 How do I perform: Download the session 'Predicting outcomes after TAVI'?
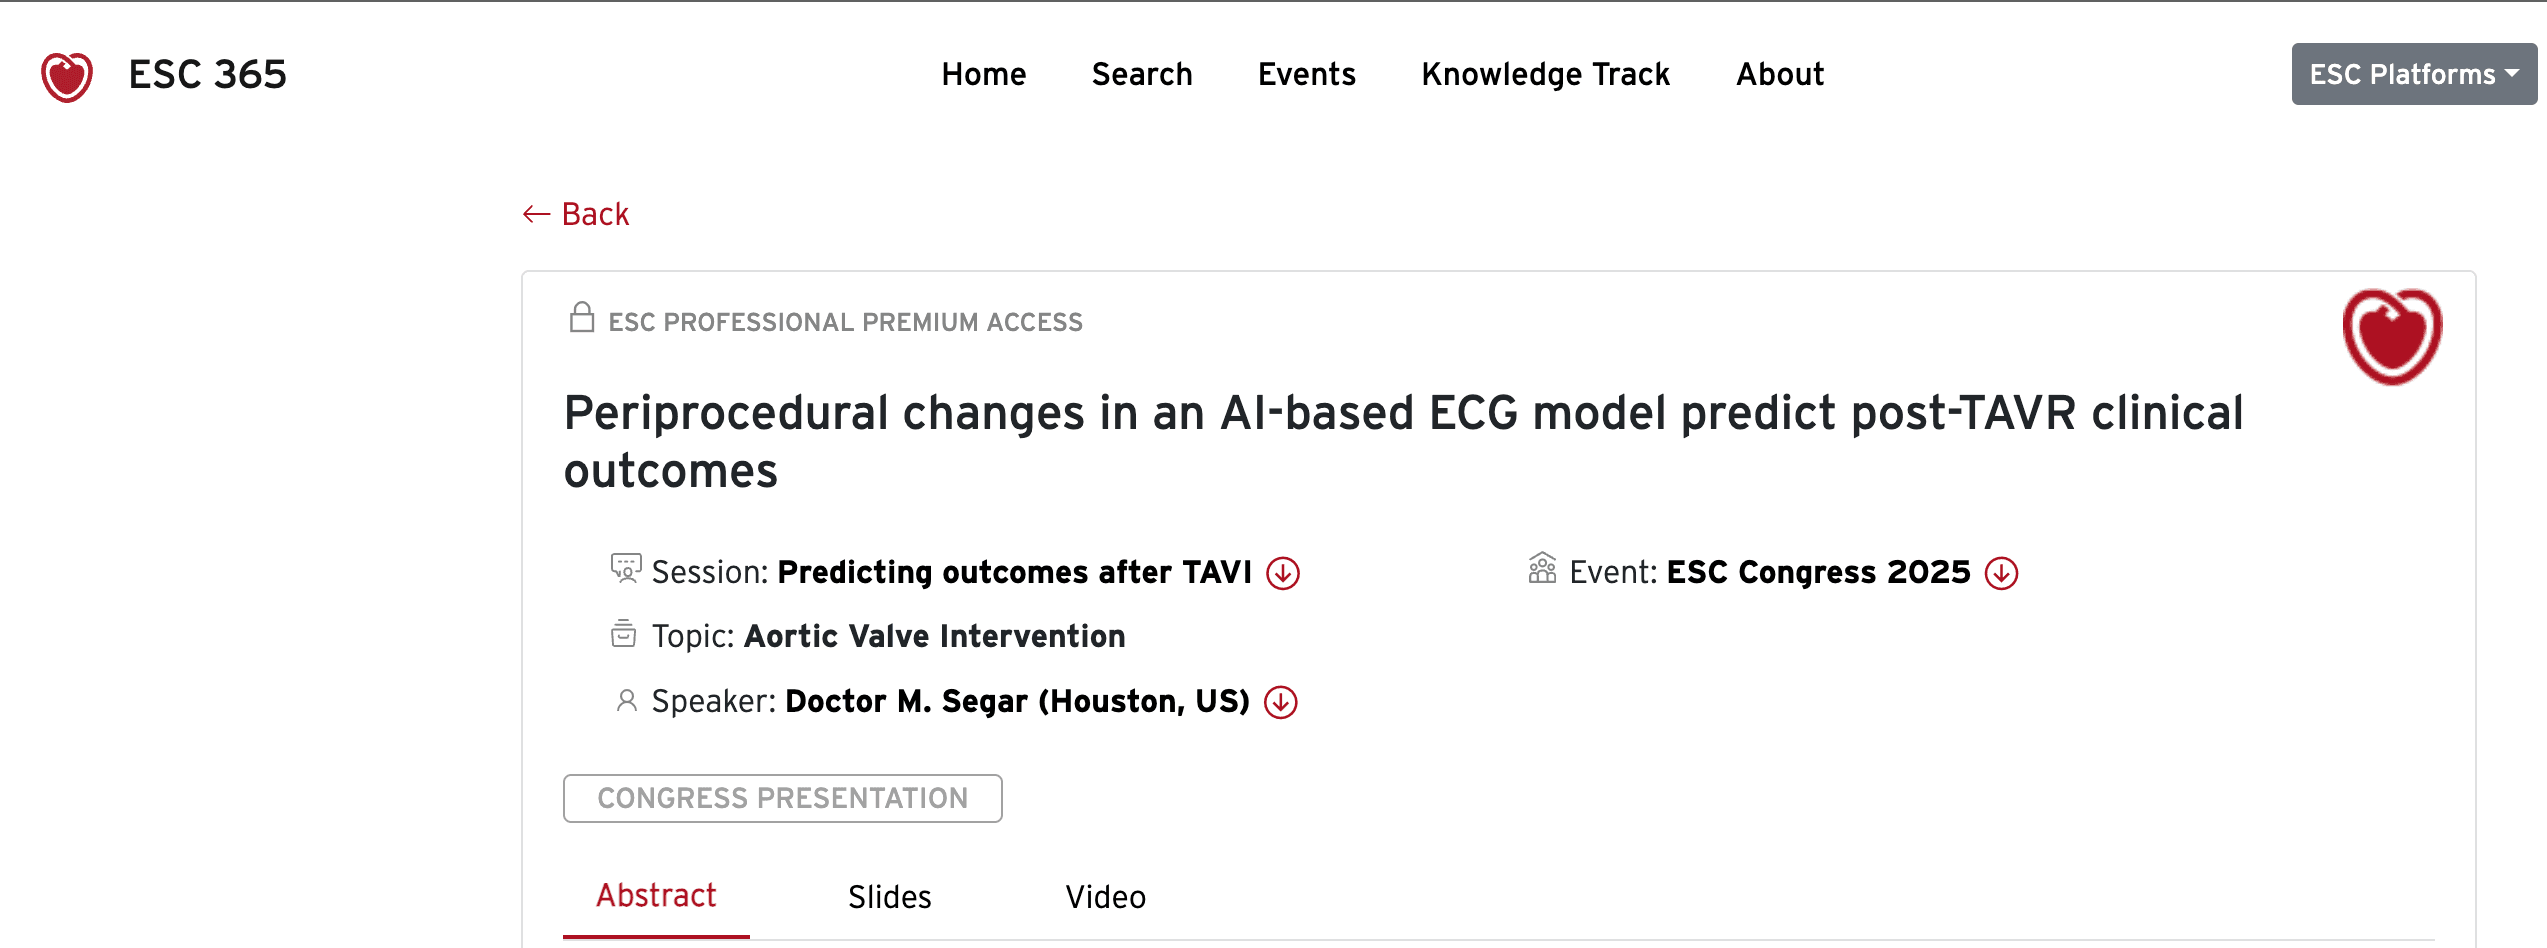(1283, 573)
